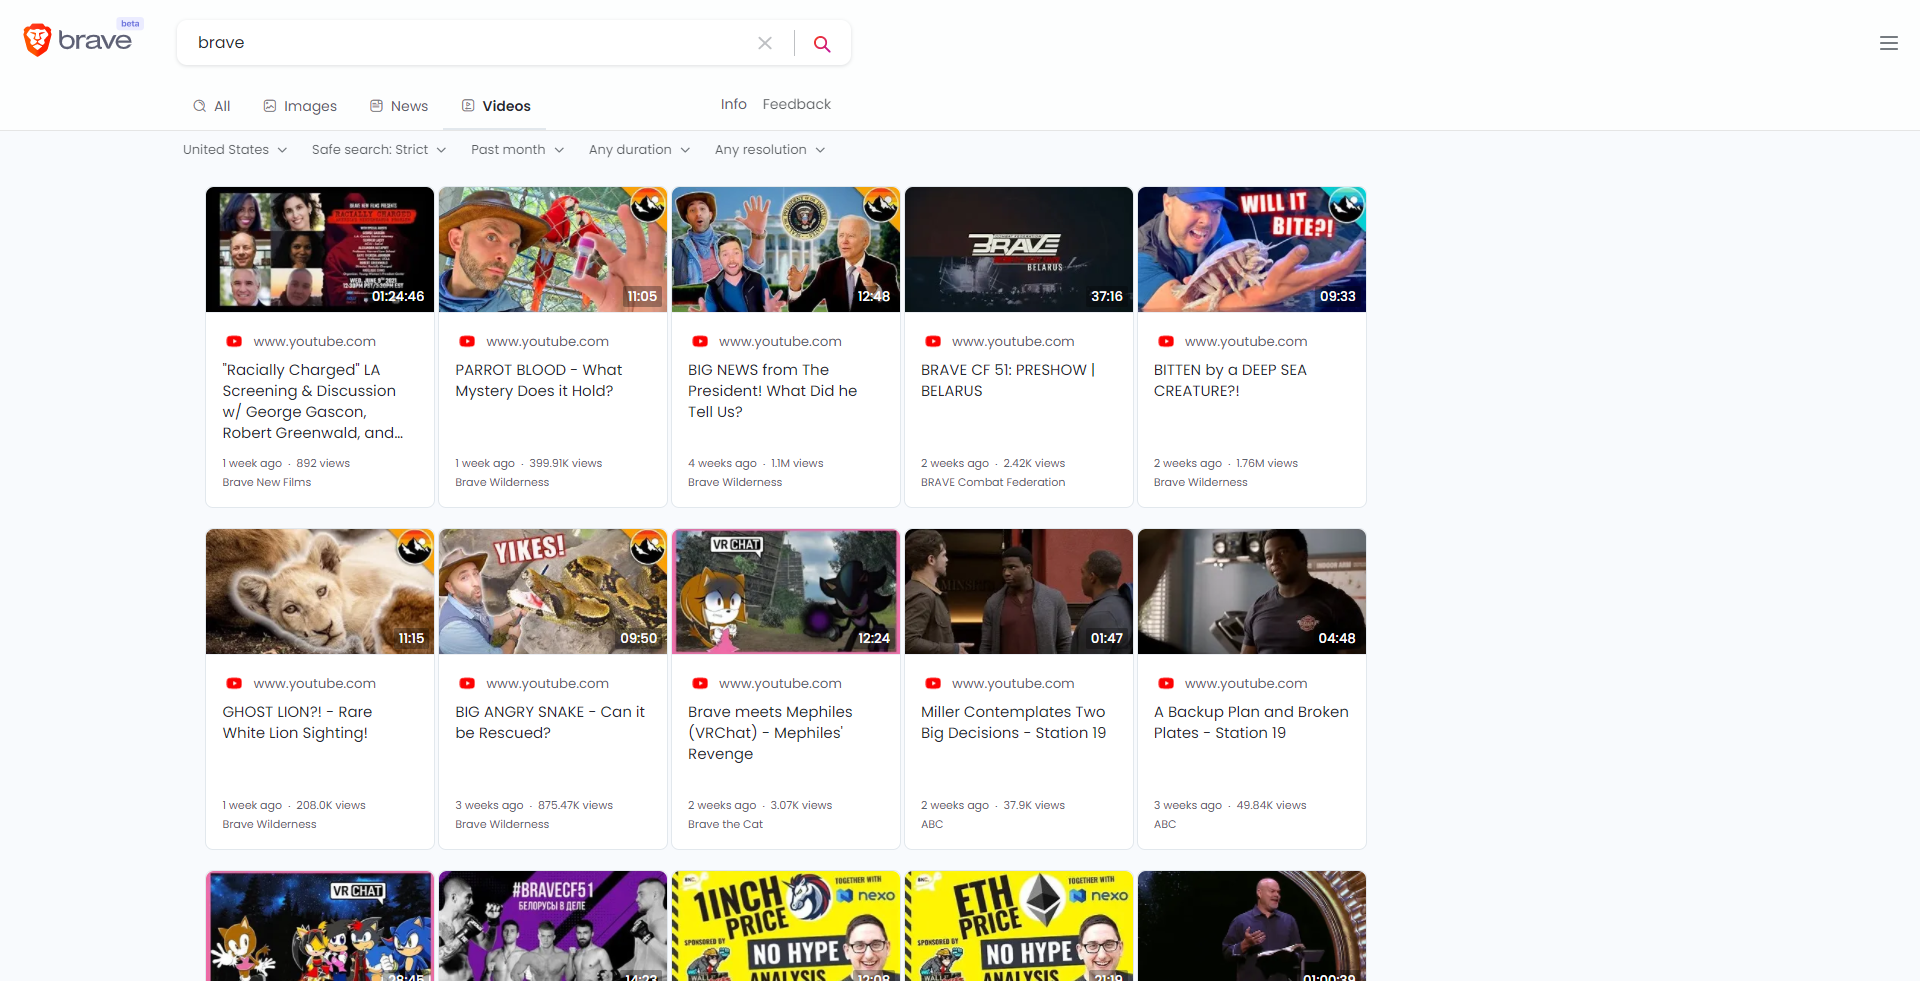Click YouTube icon on BIG ANGRY SNAKE card
This screenshot has height=981, width=1920.
[x=467, y=683]
